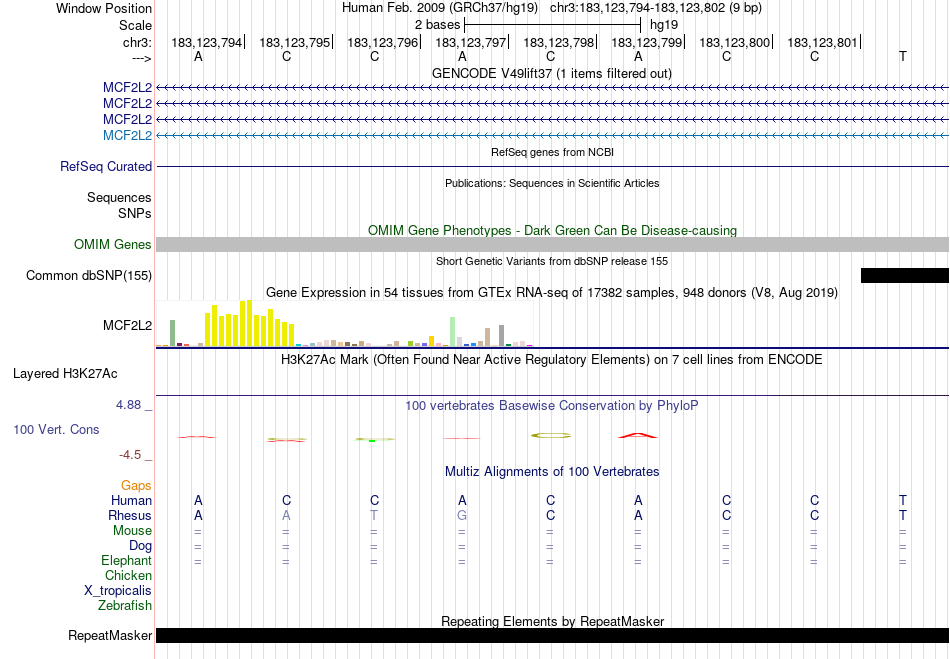950x659 pixels.
Task: Click the 100 Vert. Cons label
Action: click(x=56, y=429)
